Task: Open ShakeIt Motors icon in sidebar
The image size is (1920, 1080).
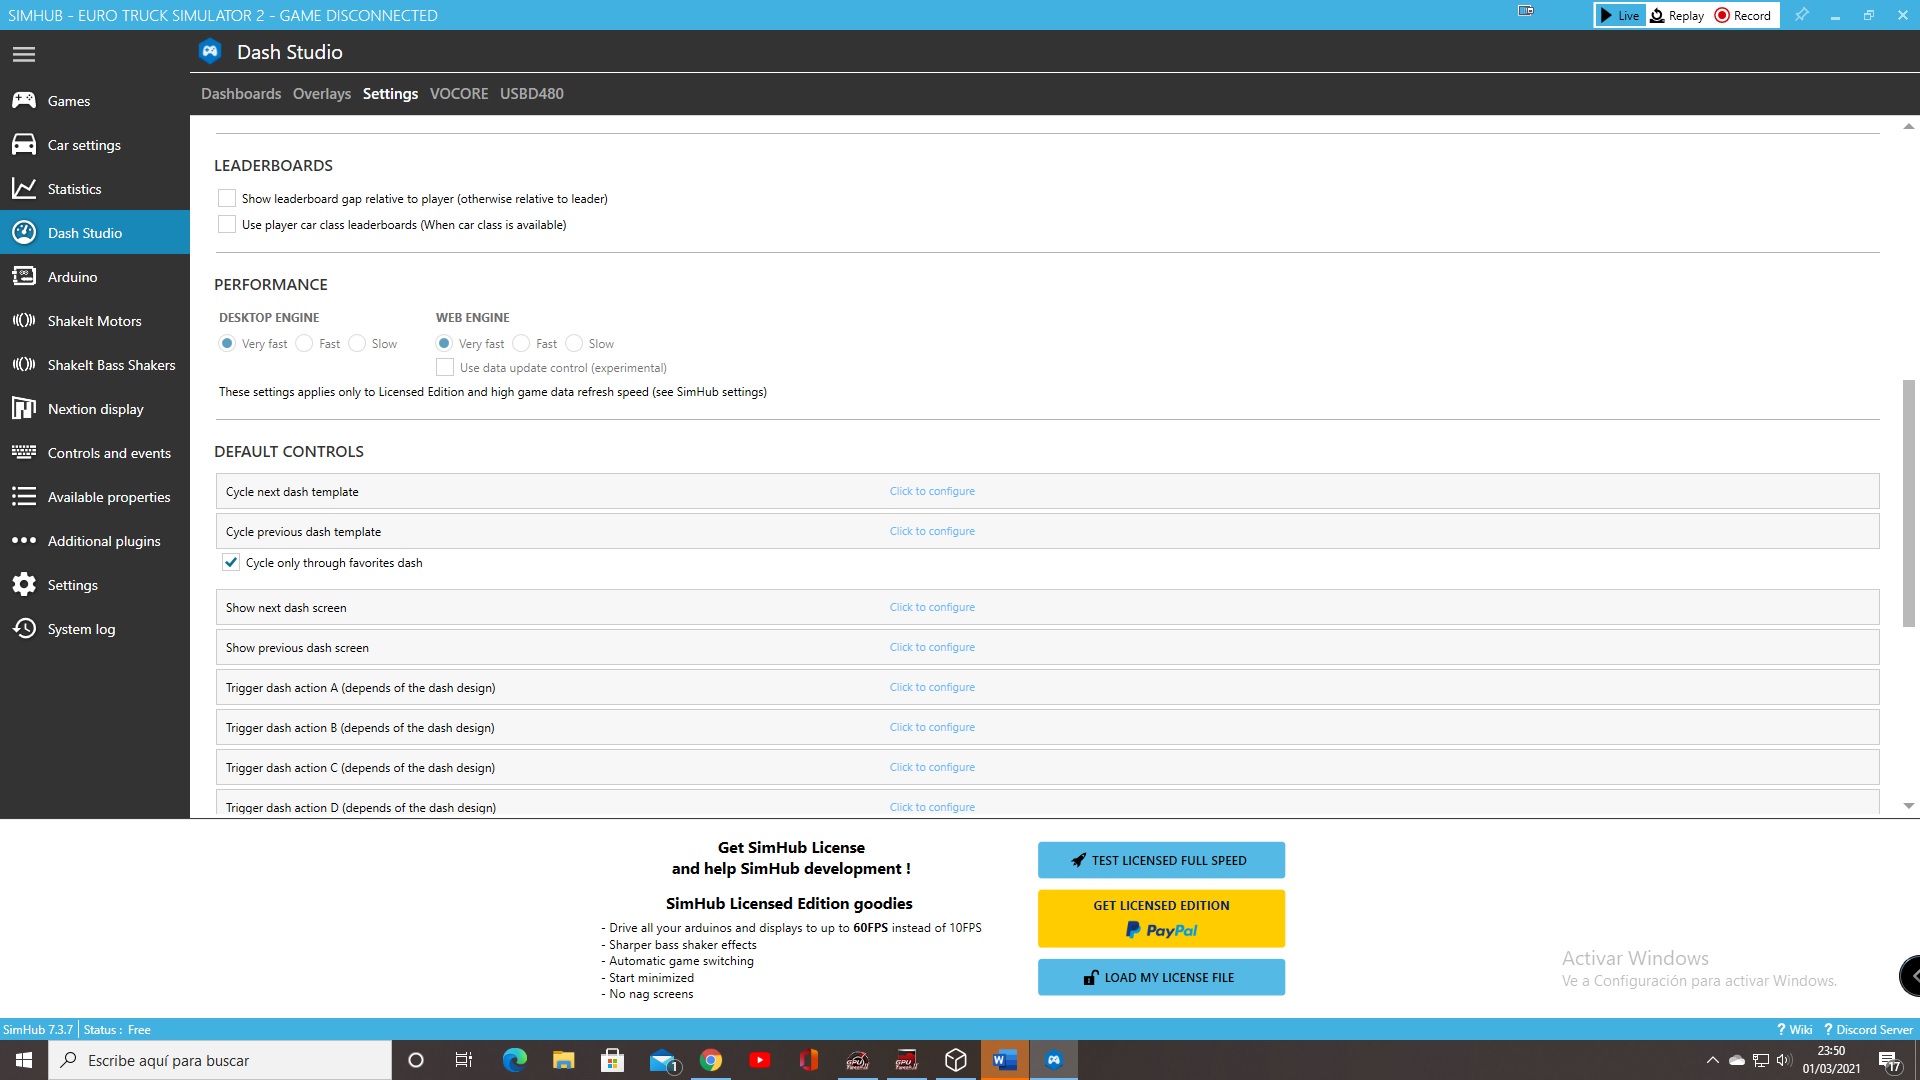Action: tap(24, 321)
